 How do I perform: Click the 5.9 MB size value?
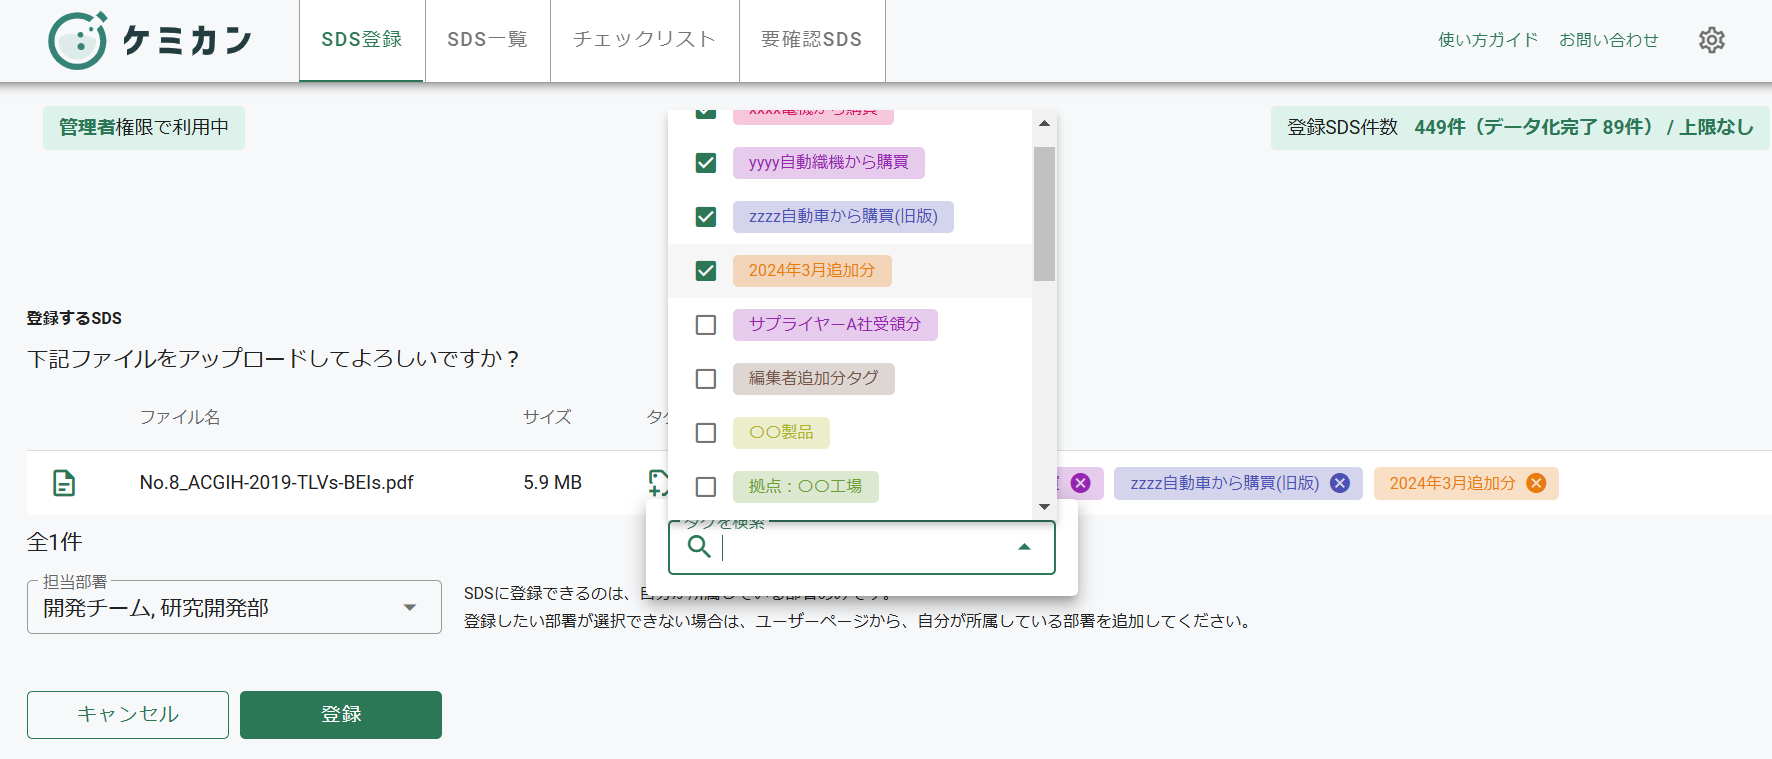pyautogui.click(x=553, y=483)
